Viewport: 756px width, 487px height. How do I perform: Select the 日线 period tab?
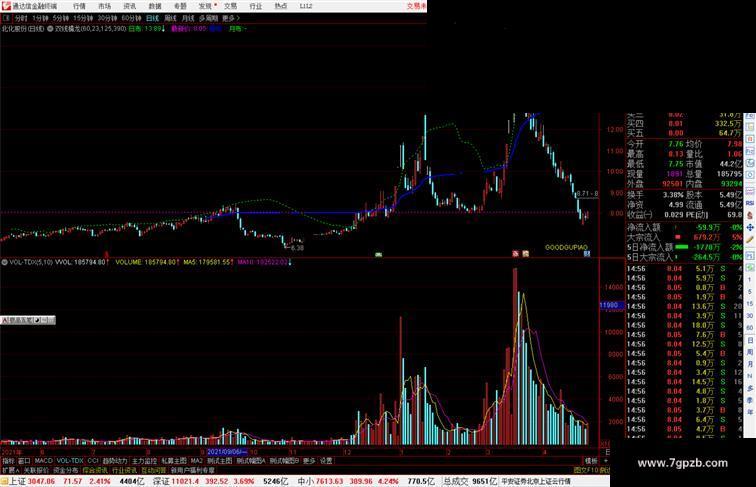point(152,18)
